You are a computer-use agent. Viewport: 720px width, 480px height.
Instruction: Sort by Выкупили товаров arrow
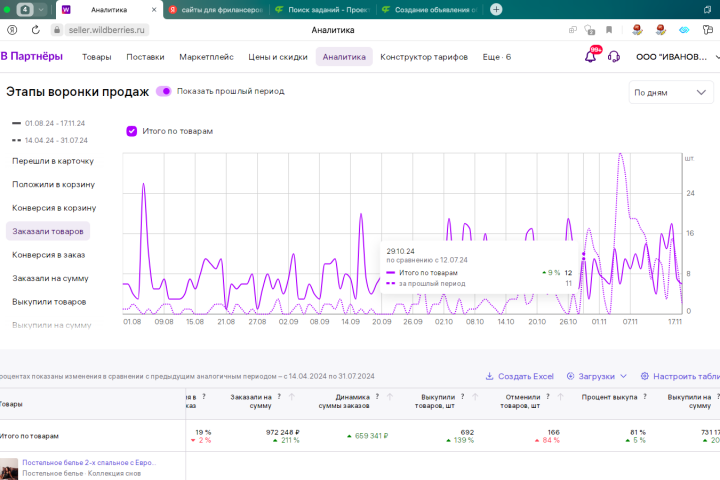tap(475, 397)
